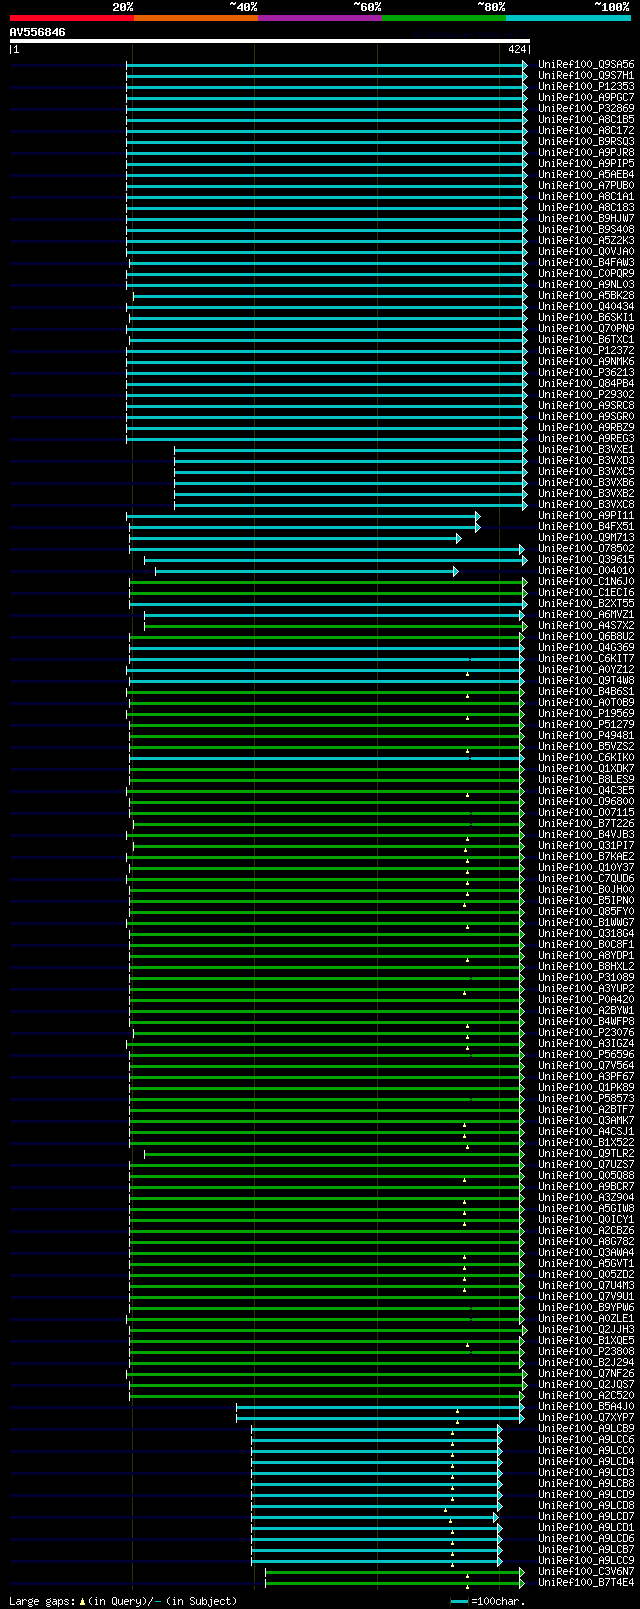Select hit label UniRef100_C1N6J0
The image size is (640, 1609).
[586, 582]
